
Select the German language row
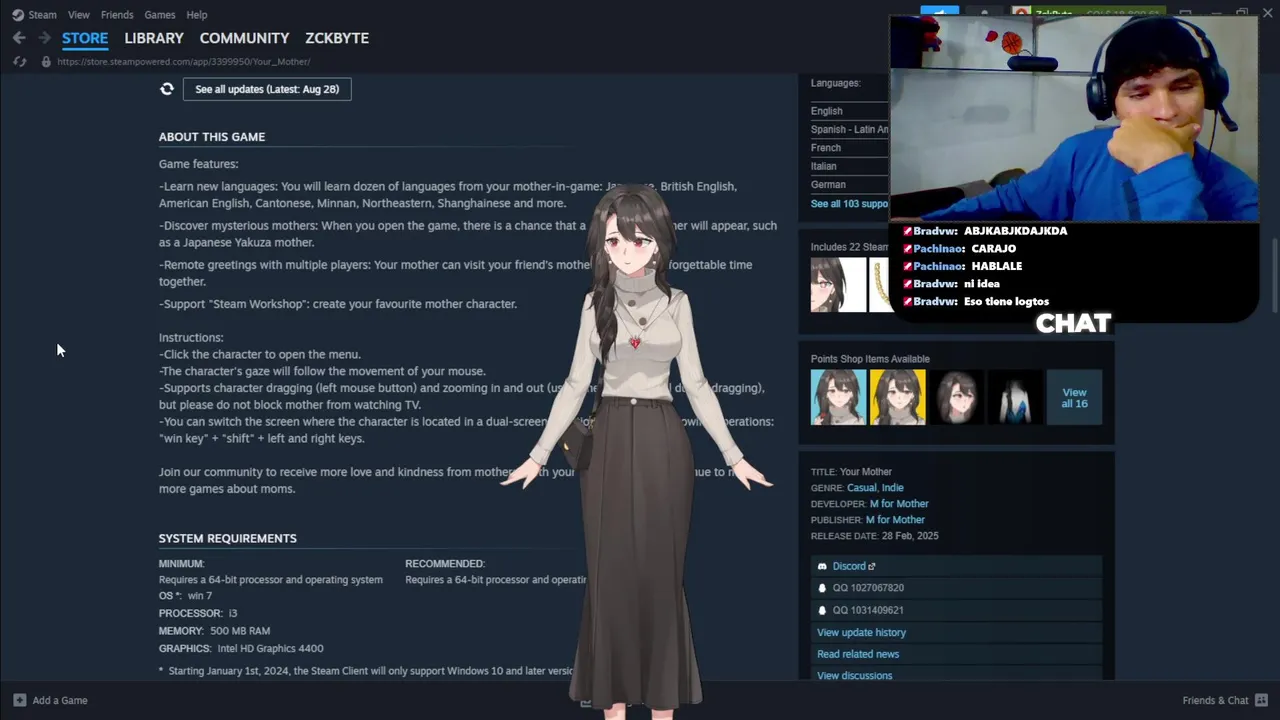coord(849,184)
